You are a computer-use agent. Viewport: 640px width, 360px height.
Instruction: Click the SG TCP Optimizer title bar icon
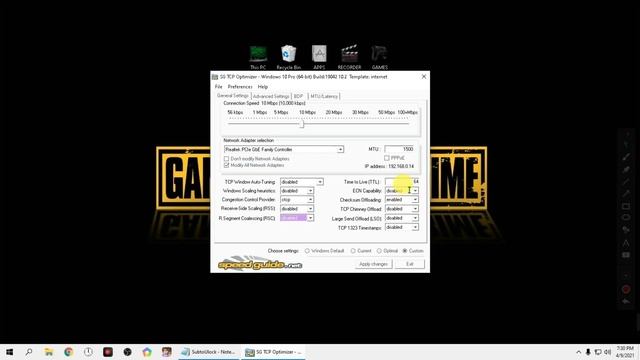215,77
